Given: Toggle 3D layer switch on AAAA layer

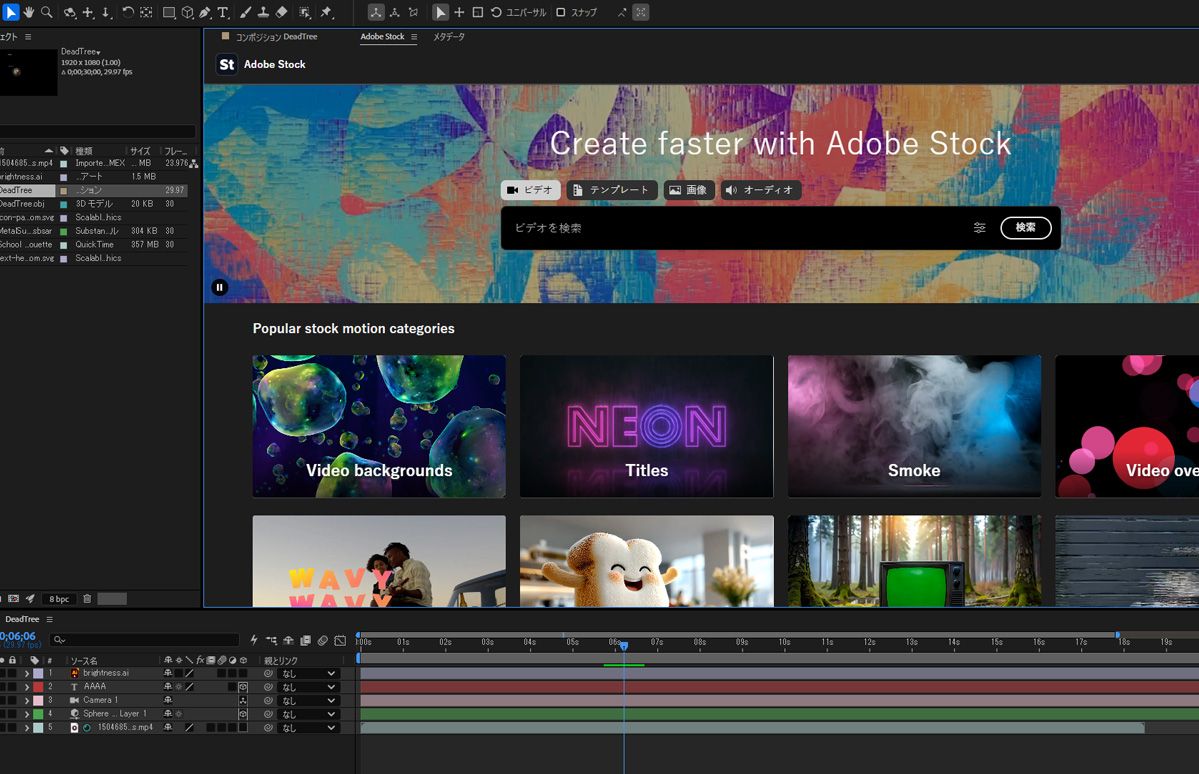Looking at the screenshot, I should (242, 687).
